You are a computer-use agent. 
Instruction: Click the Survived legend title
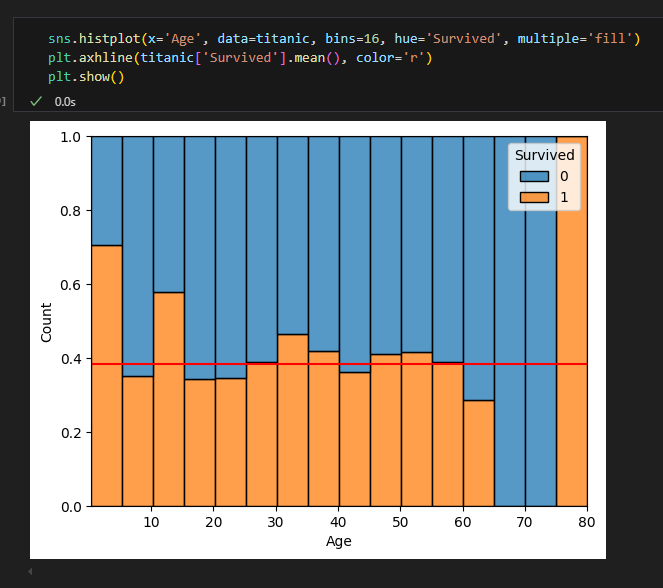click(x=545, y=155)
